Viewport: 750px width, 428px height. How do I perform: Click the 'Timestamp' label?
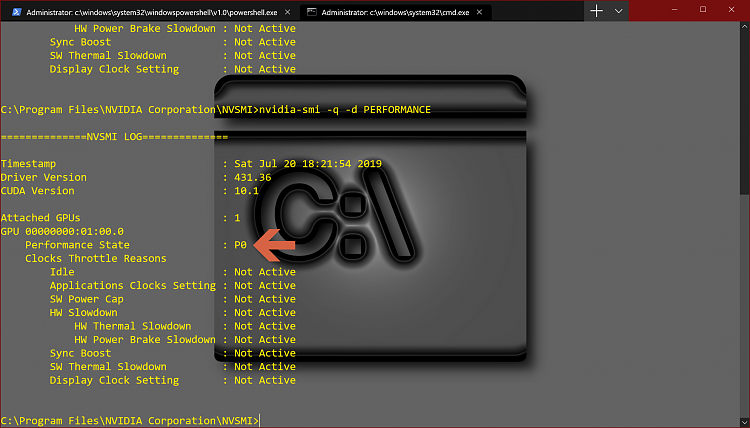28,164
